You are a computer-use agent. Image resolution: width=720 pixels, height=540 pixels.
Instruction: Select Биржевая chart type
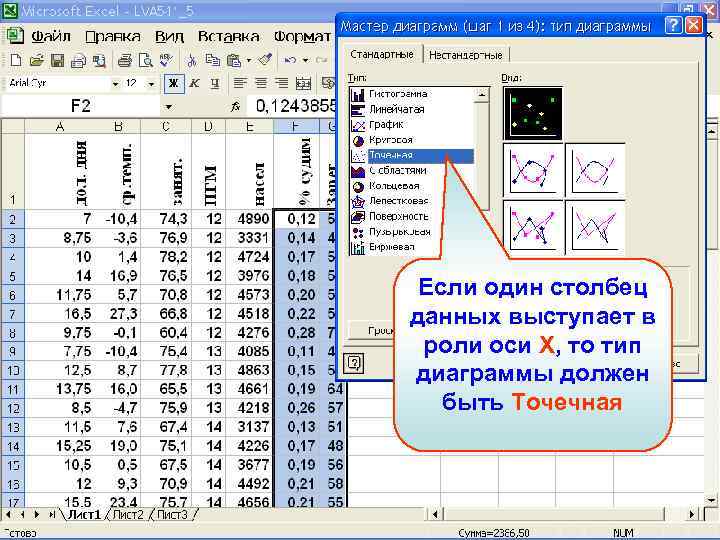[412, 247]
